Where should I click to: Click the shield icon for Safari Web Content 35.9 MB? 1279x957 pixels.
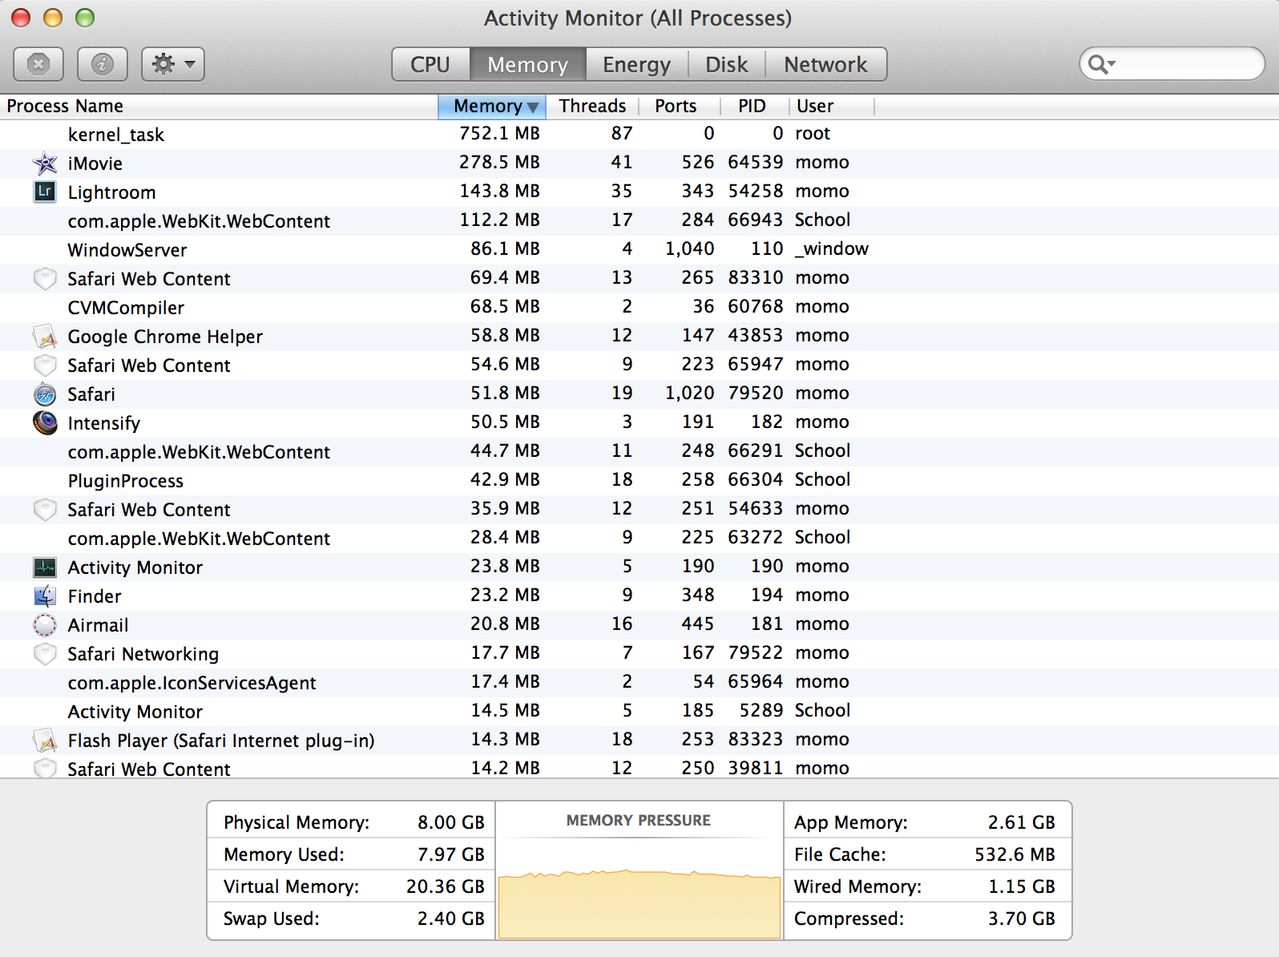[45, 509]
